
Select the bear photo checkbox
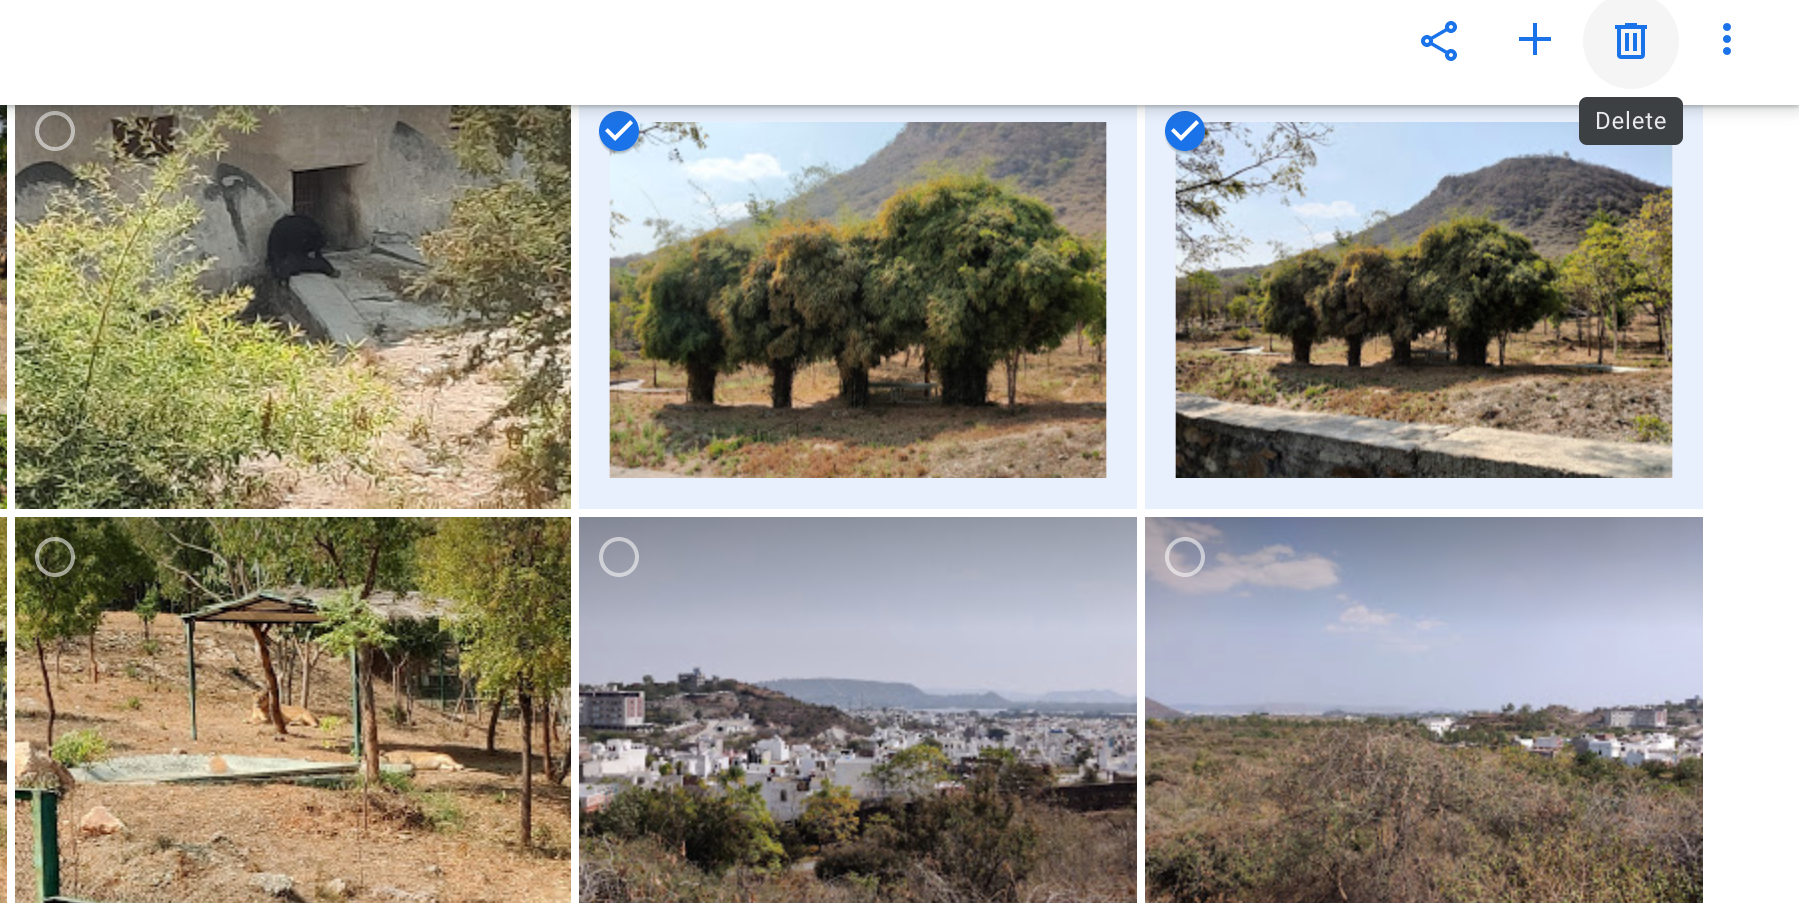(55, 131)
